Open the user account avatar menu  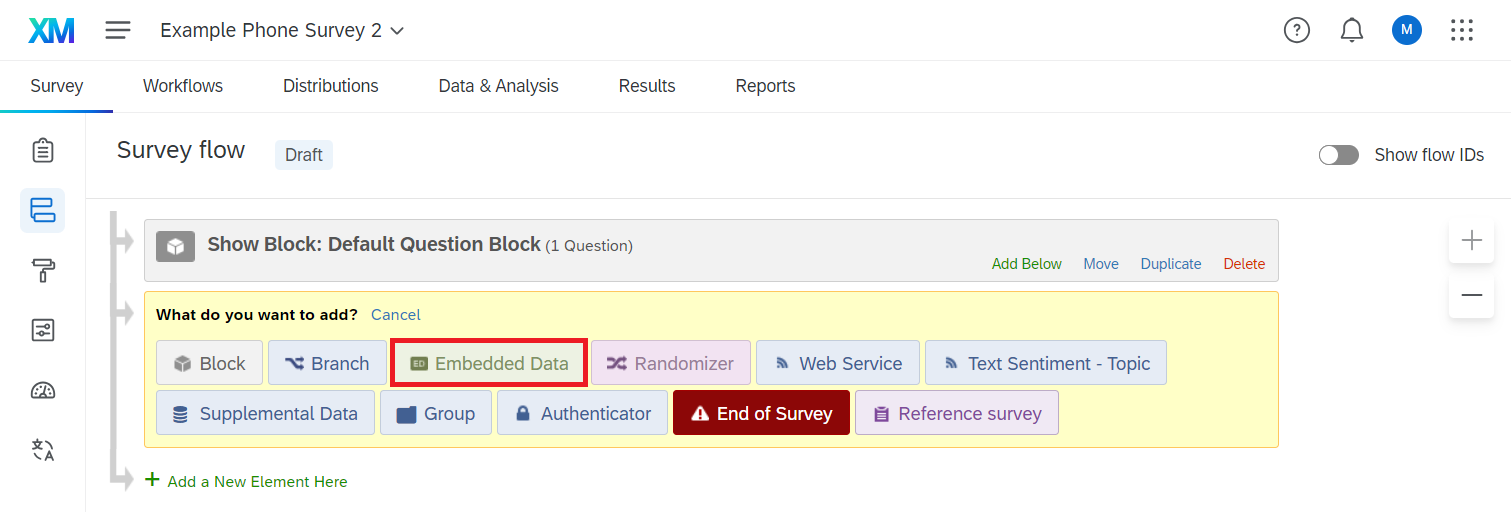point(1406,31)
